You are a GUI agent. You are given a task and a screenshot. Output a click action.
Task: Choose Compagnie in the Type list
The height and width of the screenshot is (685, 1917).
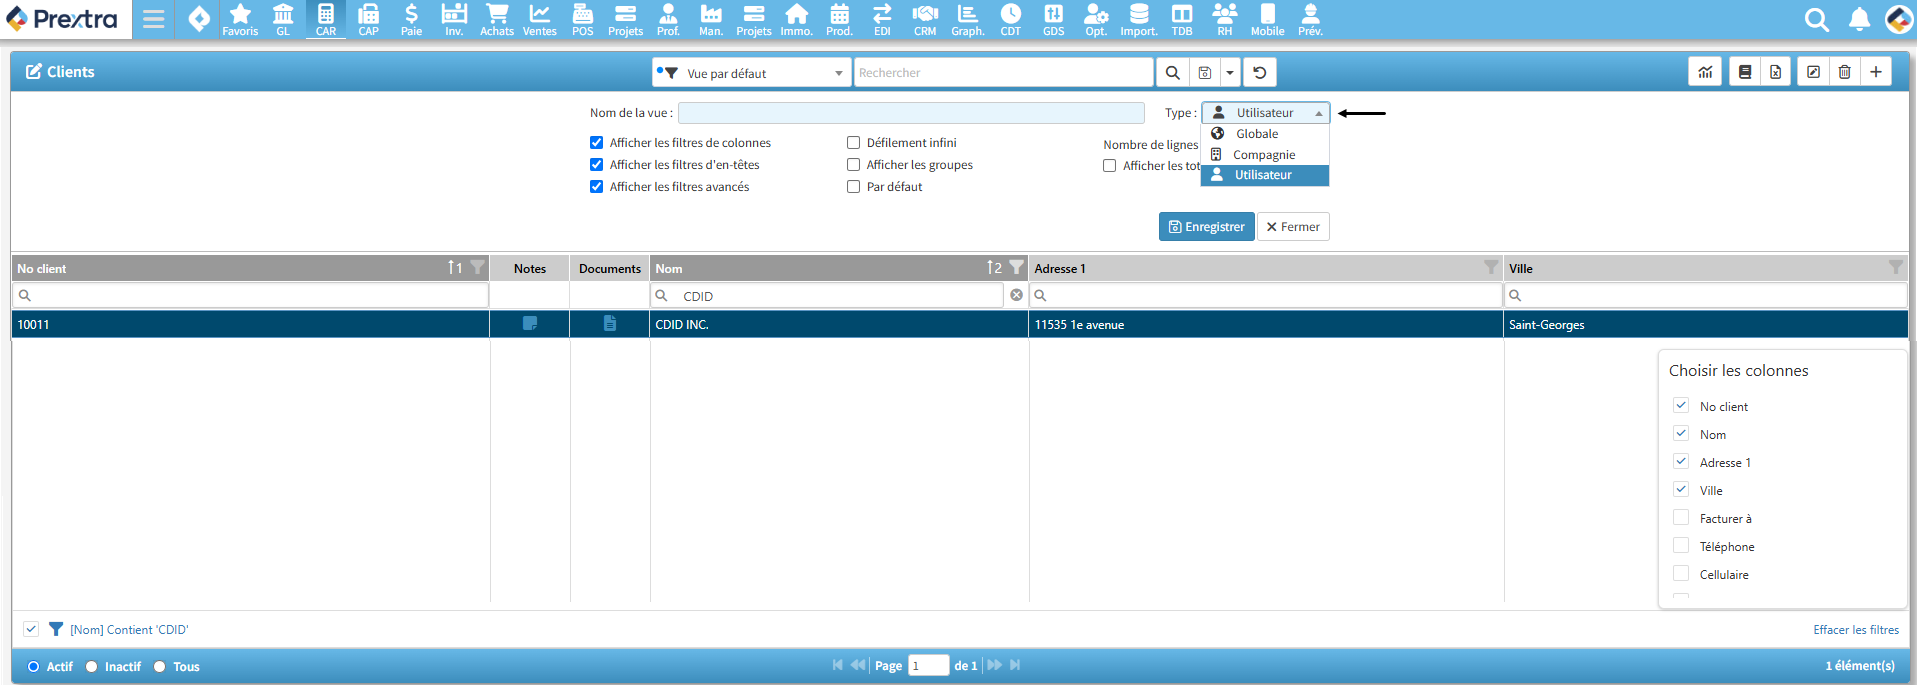coord(1263,155)
